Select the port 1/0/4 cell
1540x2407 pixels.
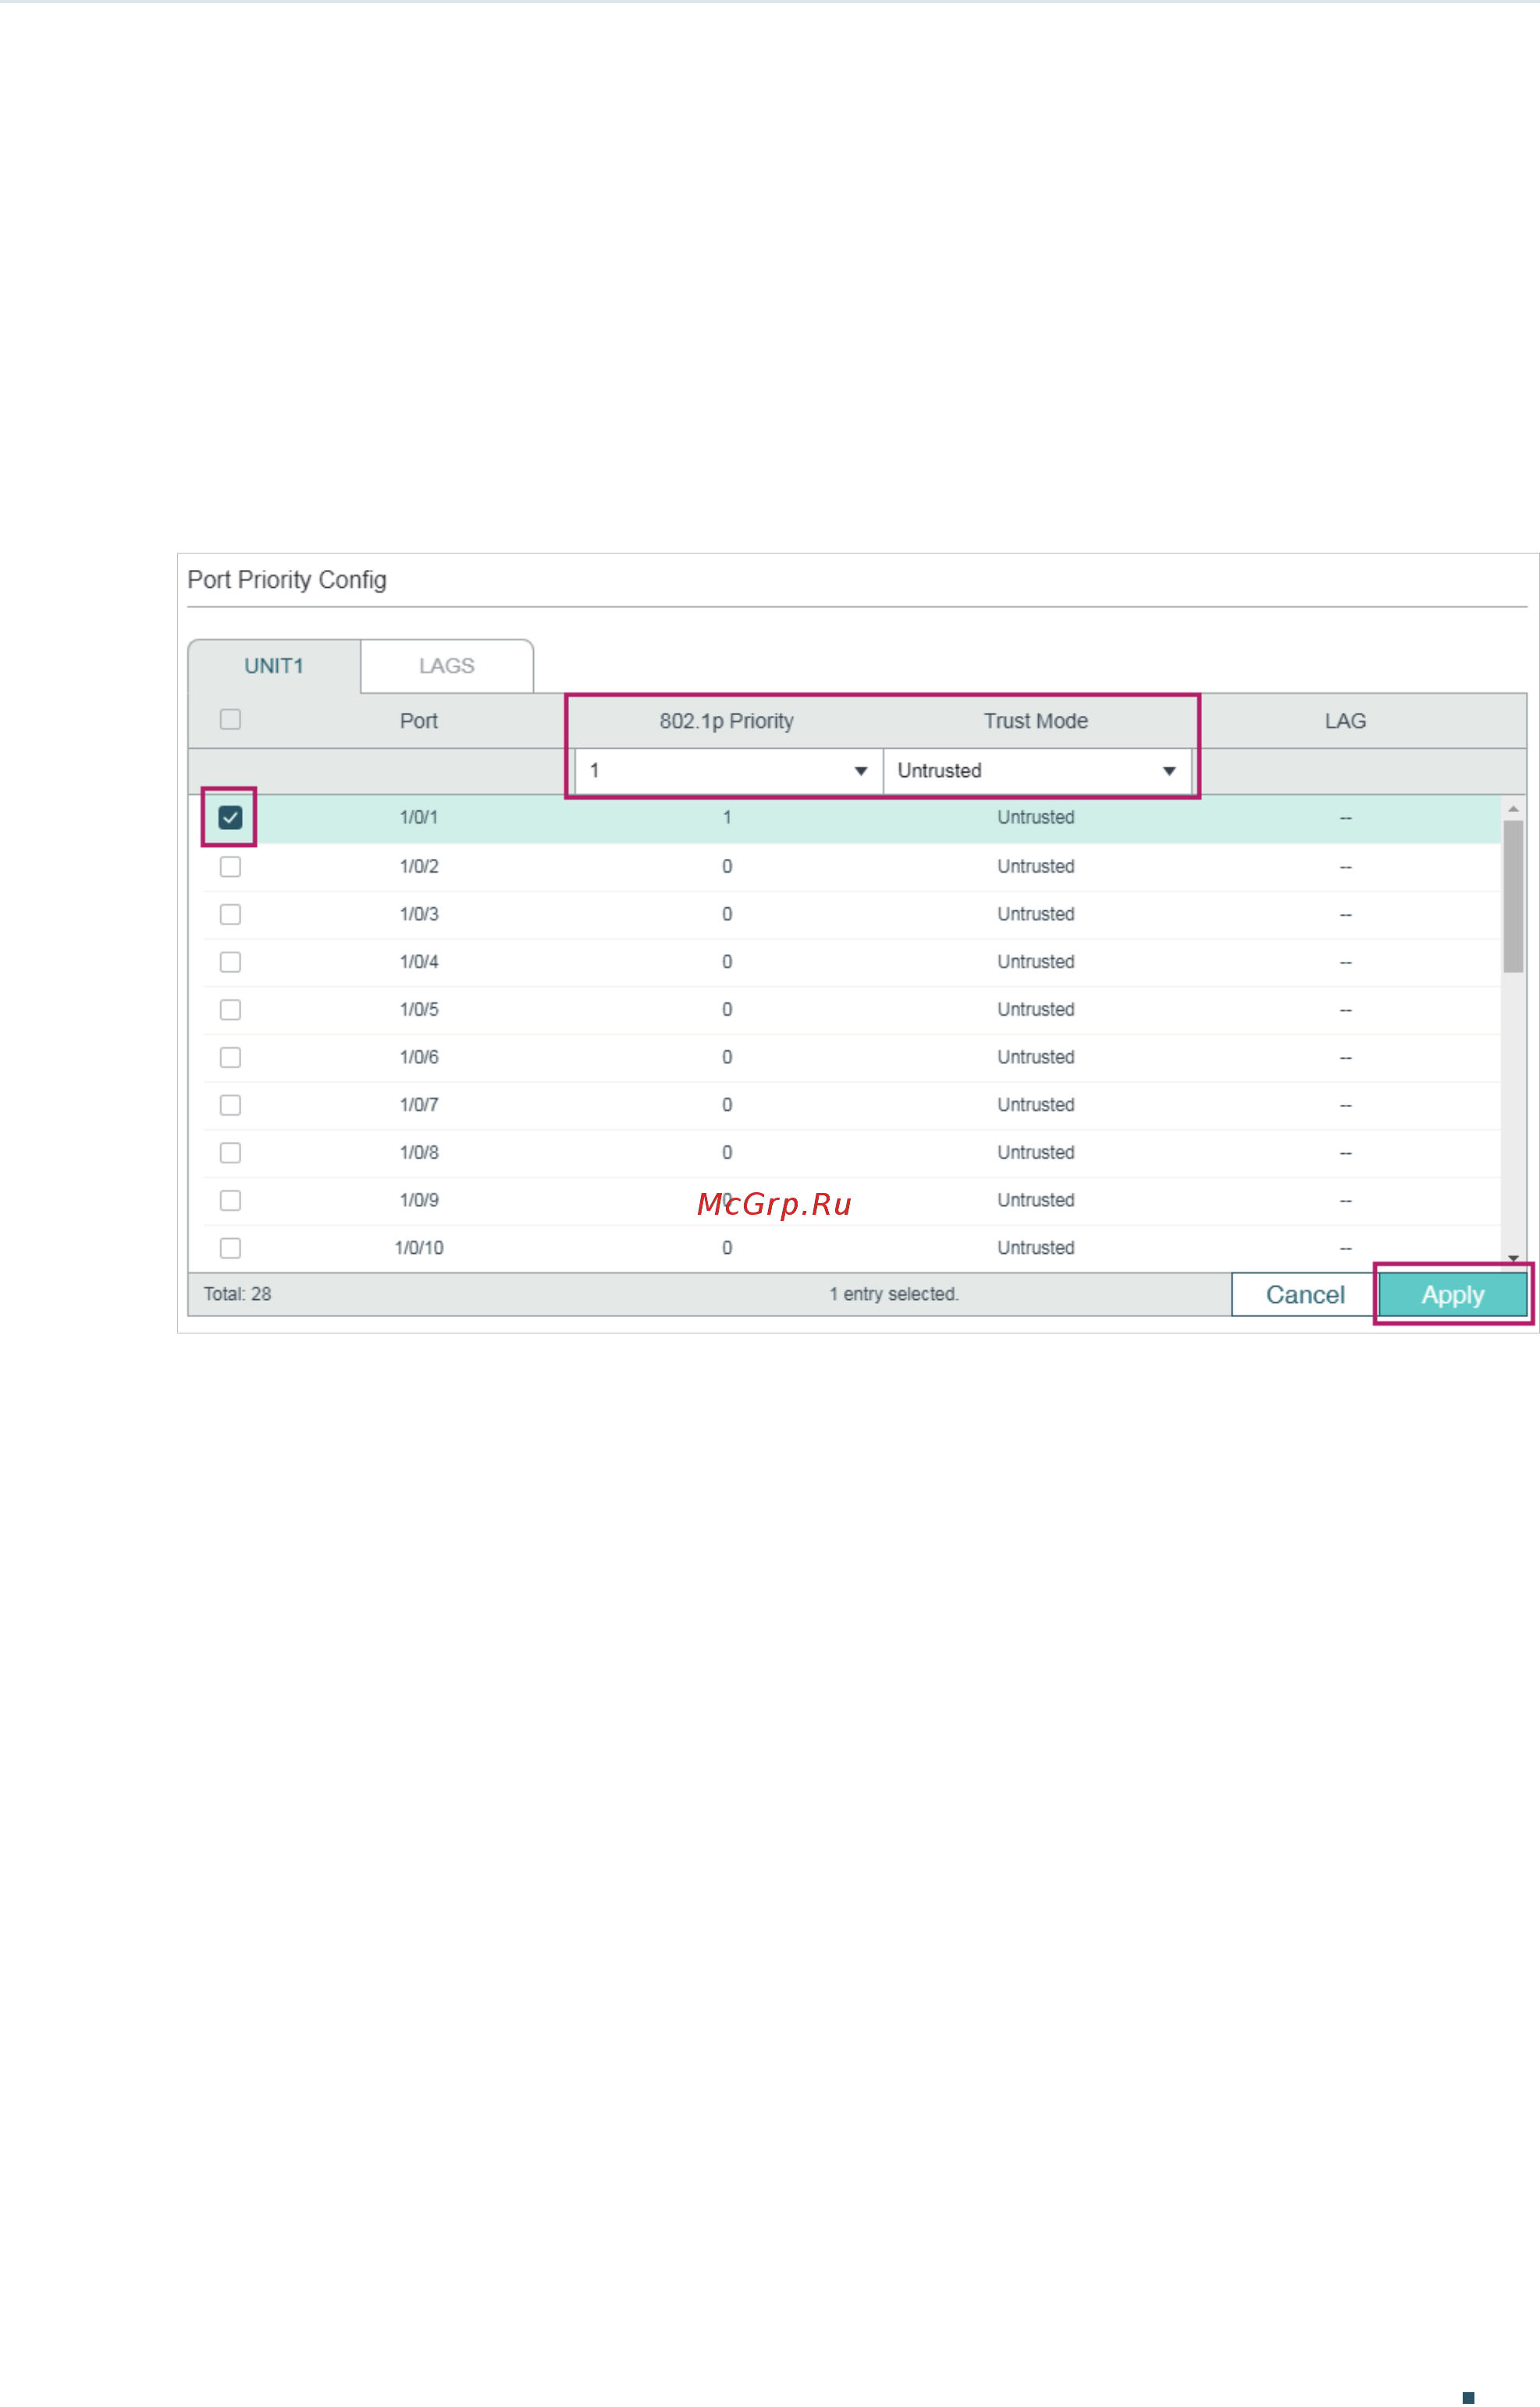point(419,962)
